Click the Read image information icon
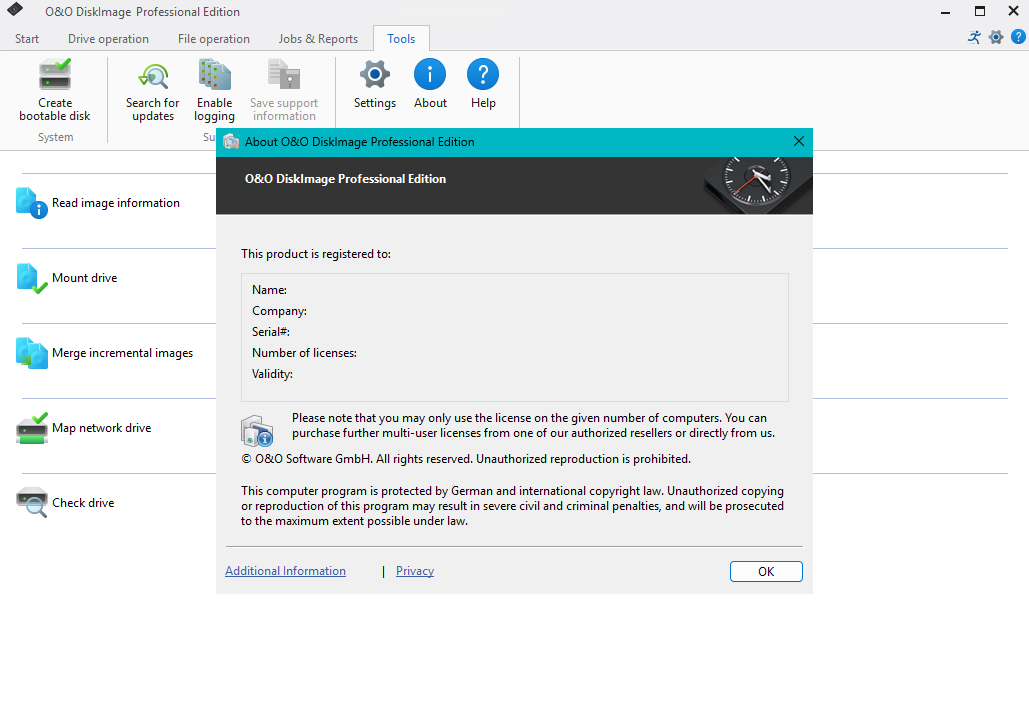The height and width of the screenshot is (721, 1029). point(32,203)
